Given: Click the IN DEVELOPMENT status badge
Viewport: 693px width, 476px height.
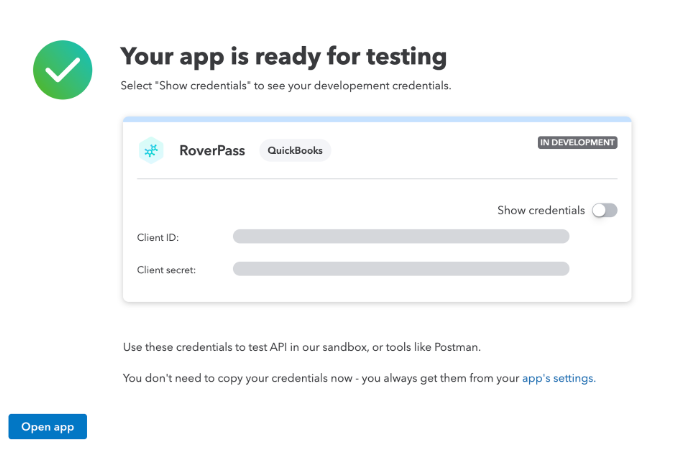Looking at the screenshot, I should point(577,142).
